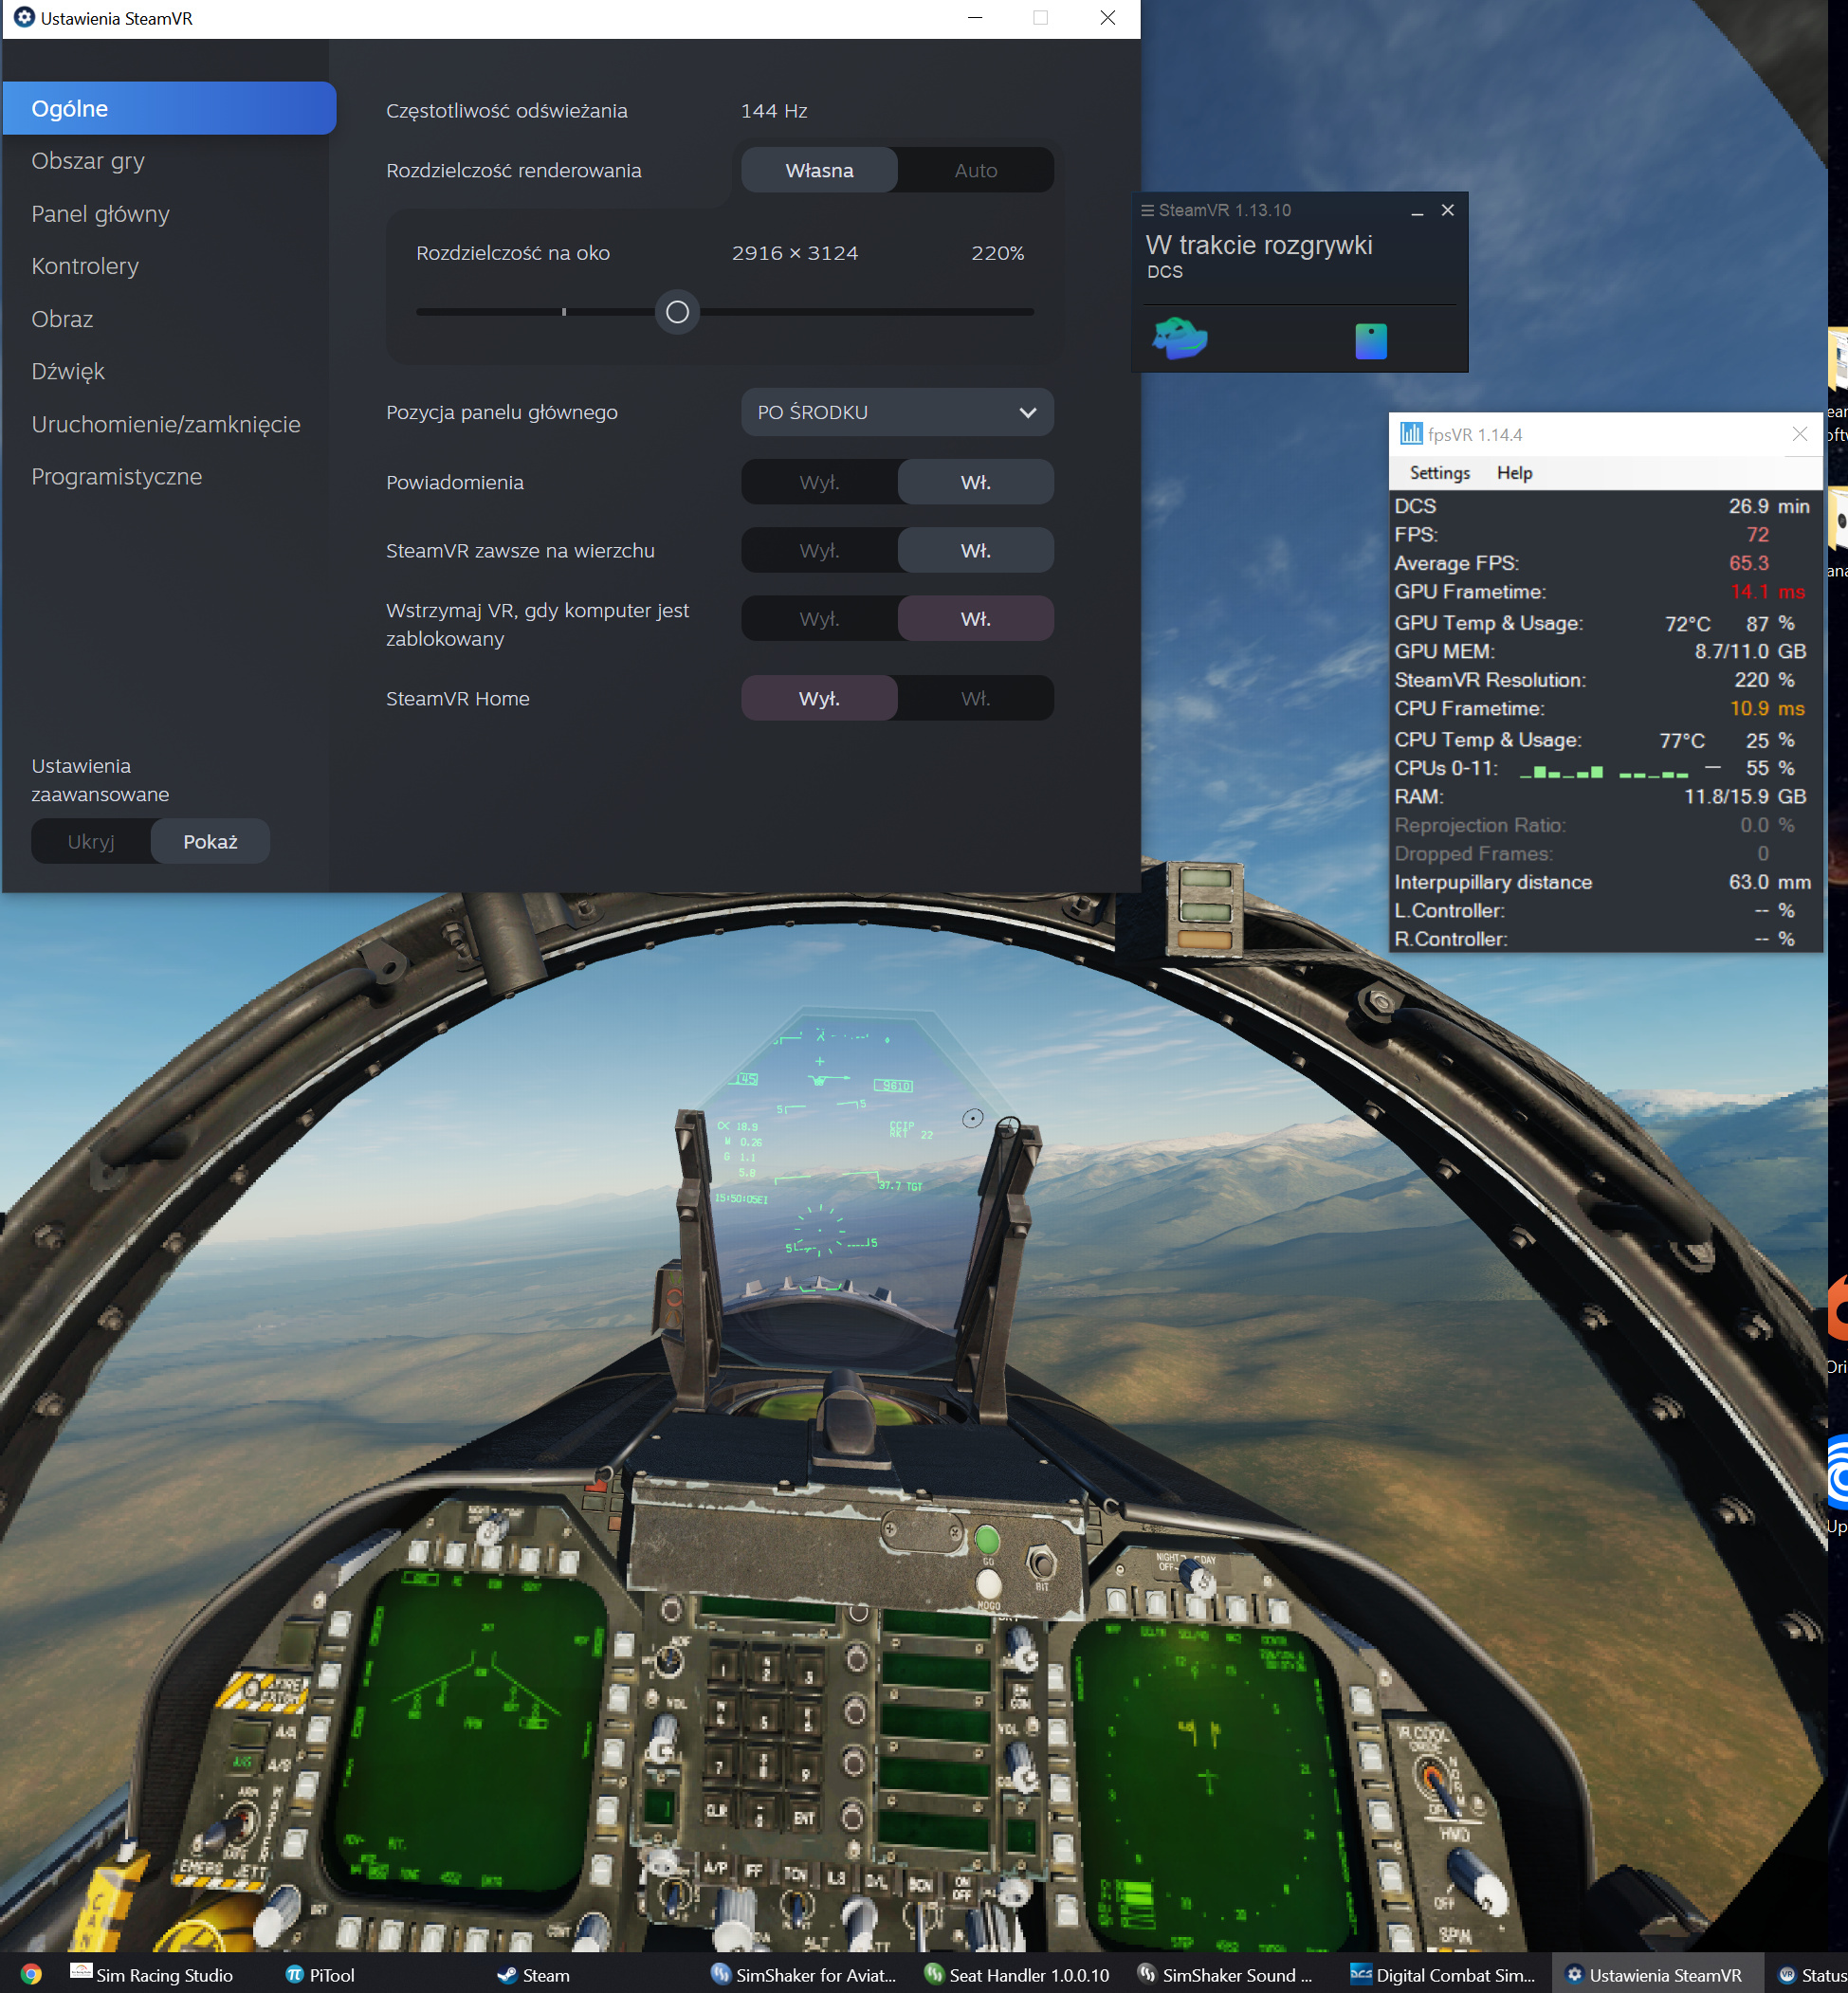Open the SteamVR hamburger menu icon
1848x1993 pixels.
coord(1148,210)
